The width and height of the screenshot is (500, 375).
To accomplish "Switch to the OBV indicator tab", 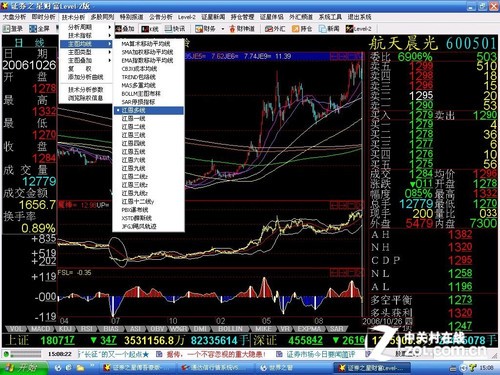I will 157,329.
